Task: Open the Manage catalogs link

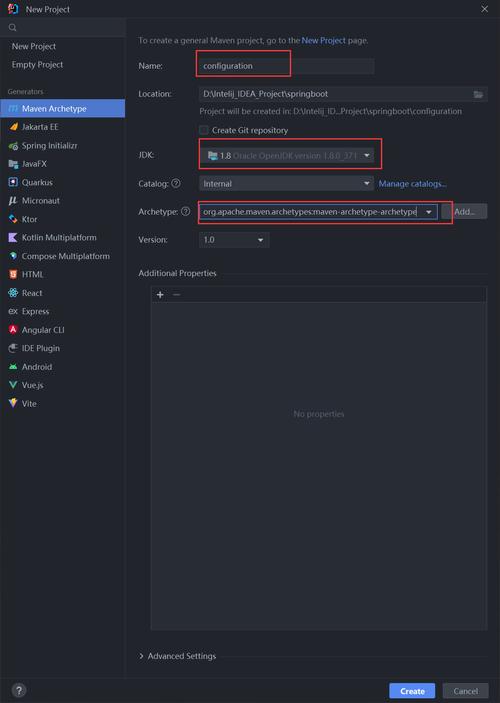Action: [412, 183]
